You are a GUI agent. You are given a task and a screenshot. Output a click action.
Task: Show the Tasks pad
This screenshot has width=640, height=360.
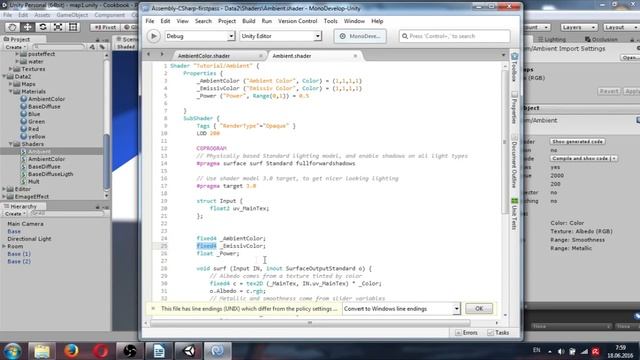(498, 333)
